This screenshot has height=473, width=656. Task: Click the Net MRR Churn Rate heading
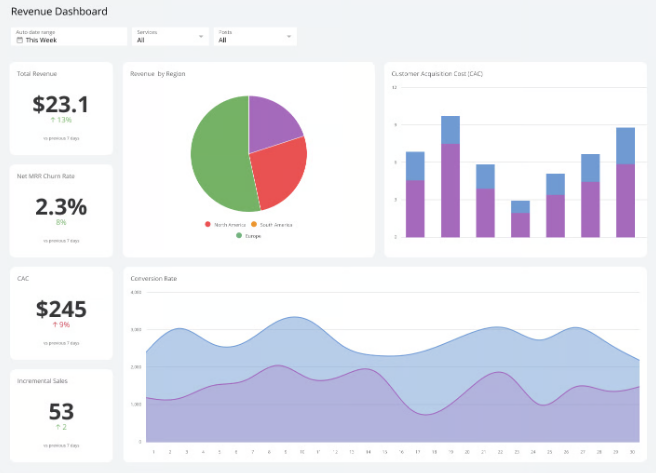[x=46, y=176]
